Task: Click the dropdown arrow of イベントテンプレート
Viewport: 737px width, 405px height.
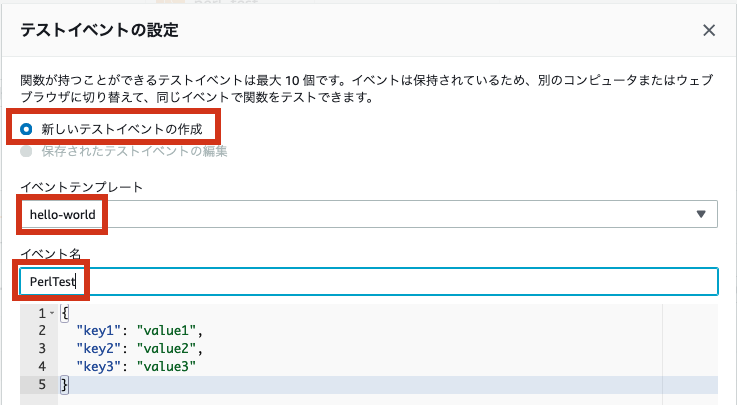Action: coord(701,214)
